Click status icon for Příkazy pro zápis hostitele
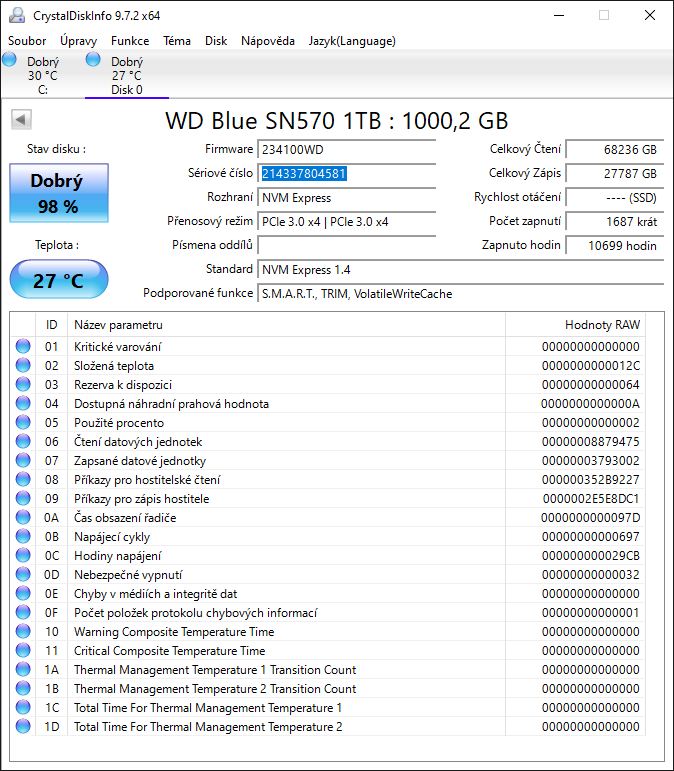Screen dimensions: 674x771 (x=23, y=498)
